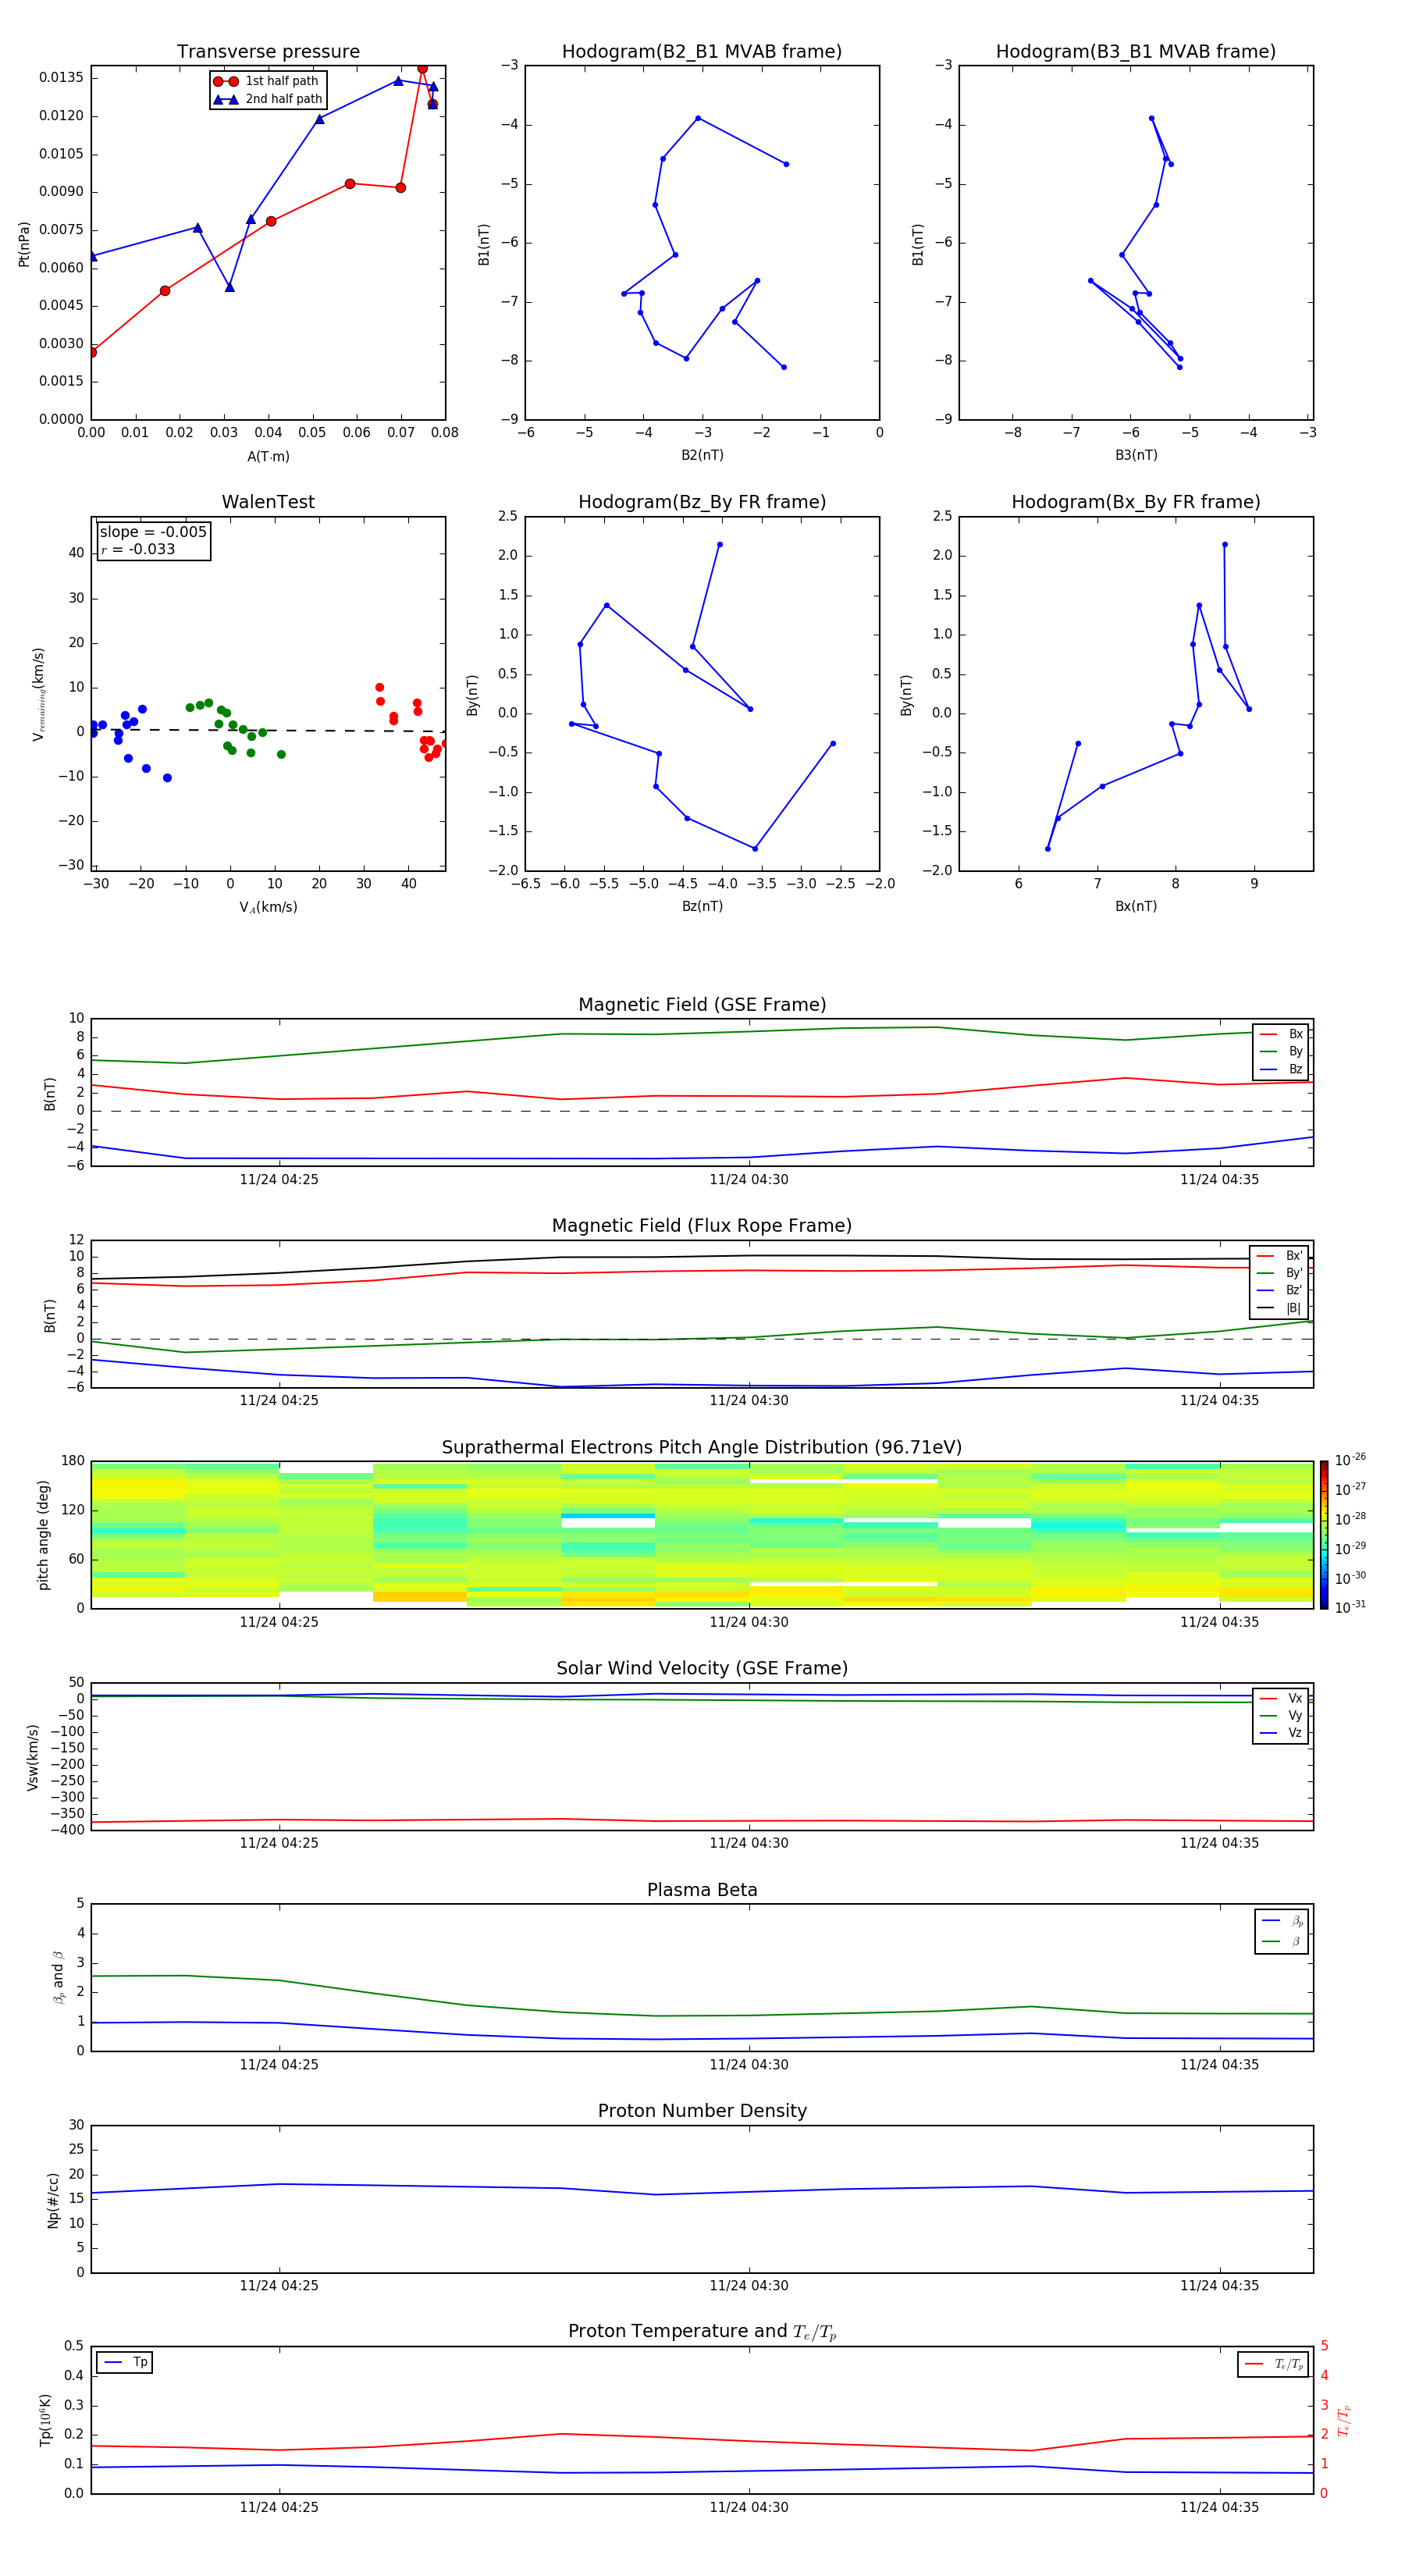
Task: Click the "Tp(10^6K)" y-axis label
Action: tap(45, 2420)
